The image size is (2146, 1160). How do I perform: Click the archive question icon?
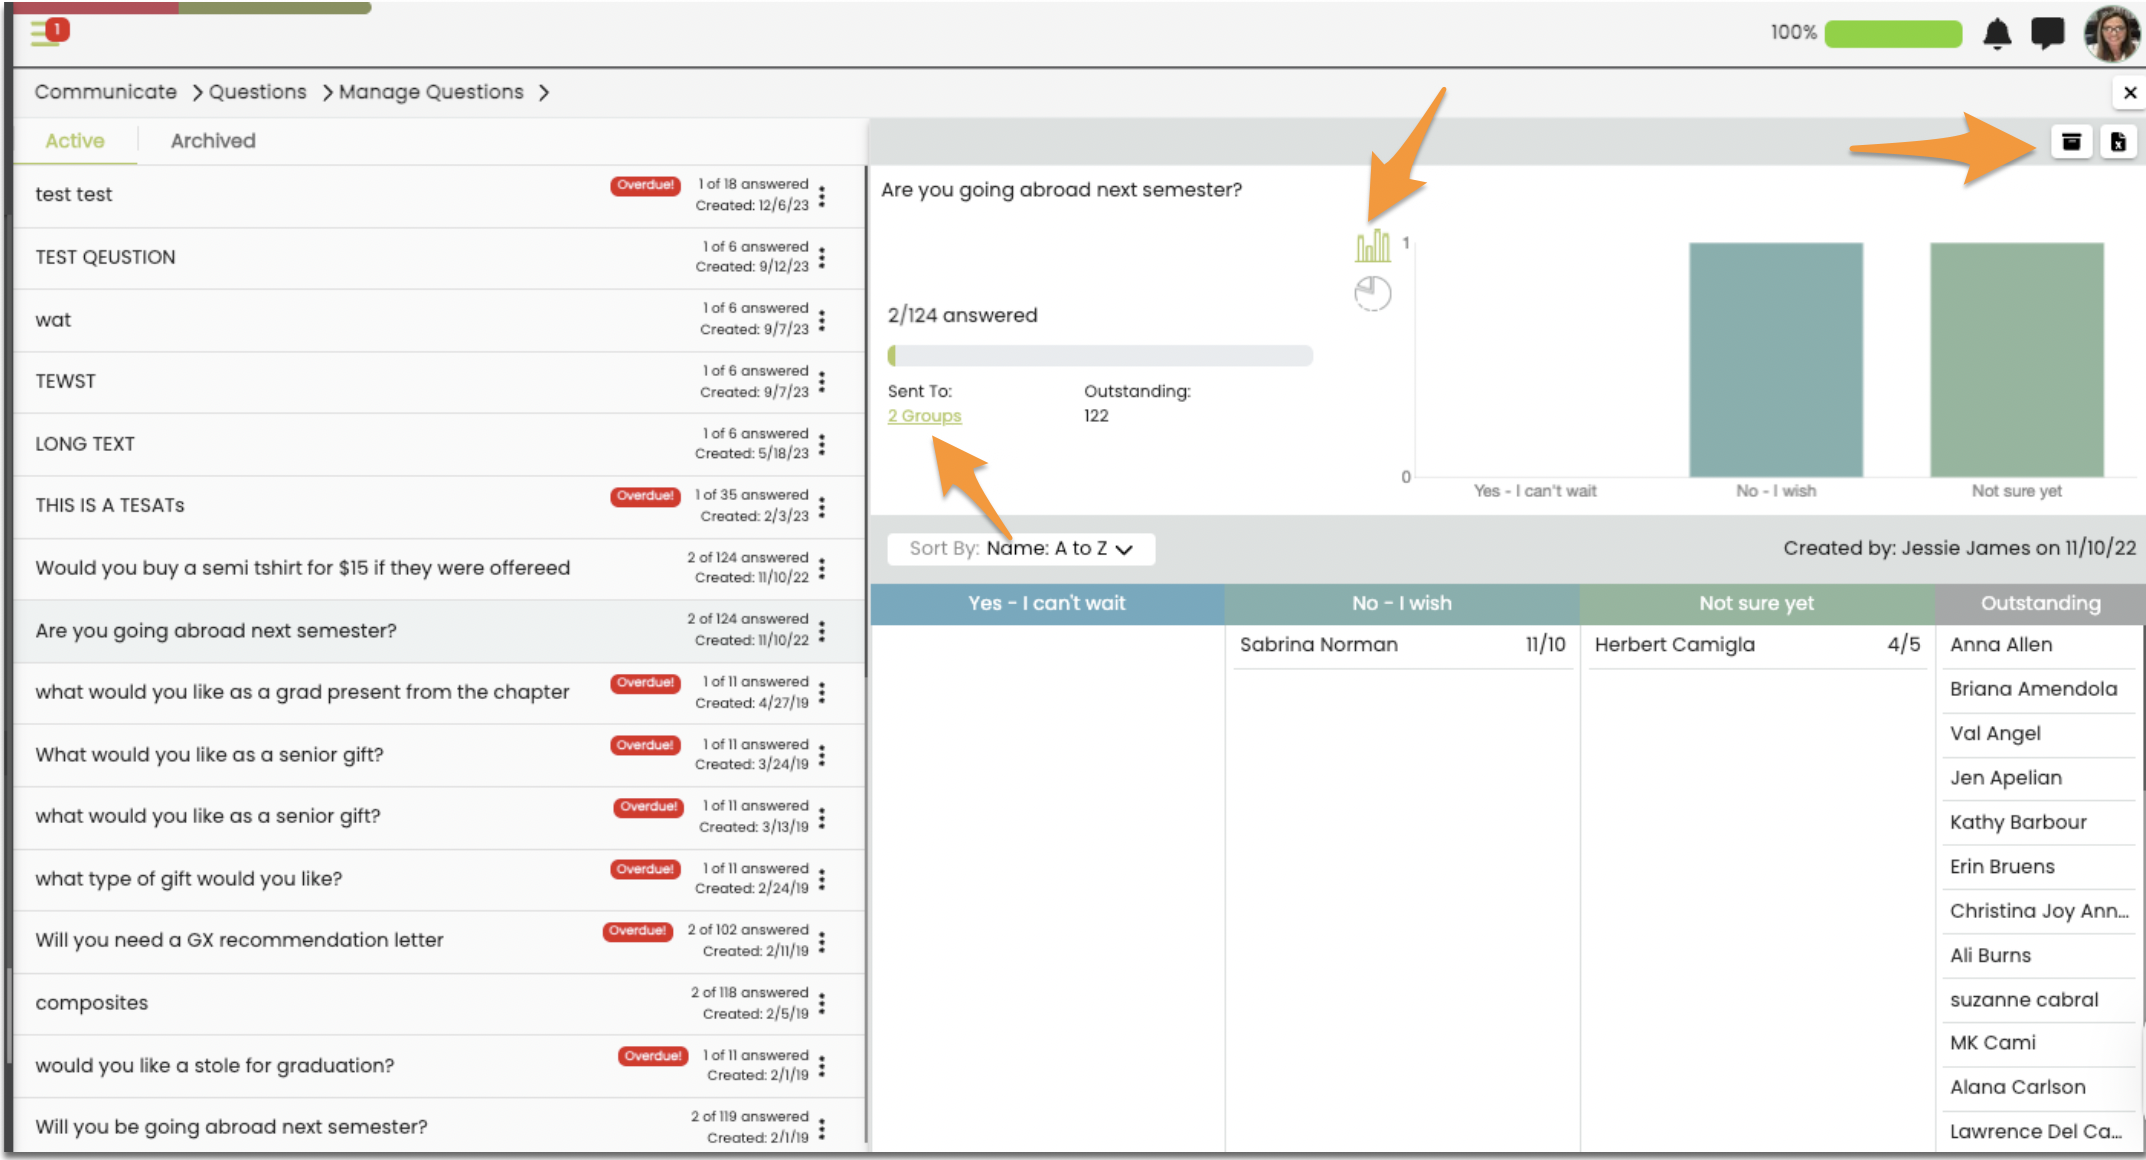(2071, 142)
